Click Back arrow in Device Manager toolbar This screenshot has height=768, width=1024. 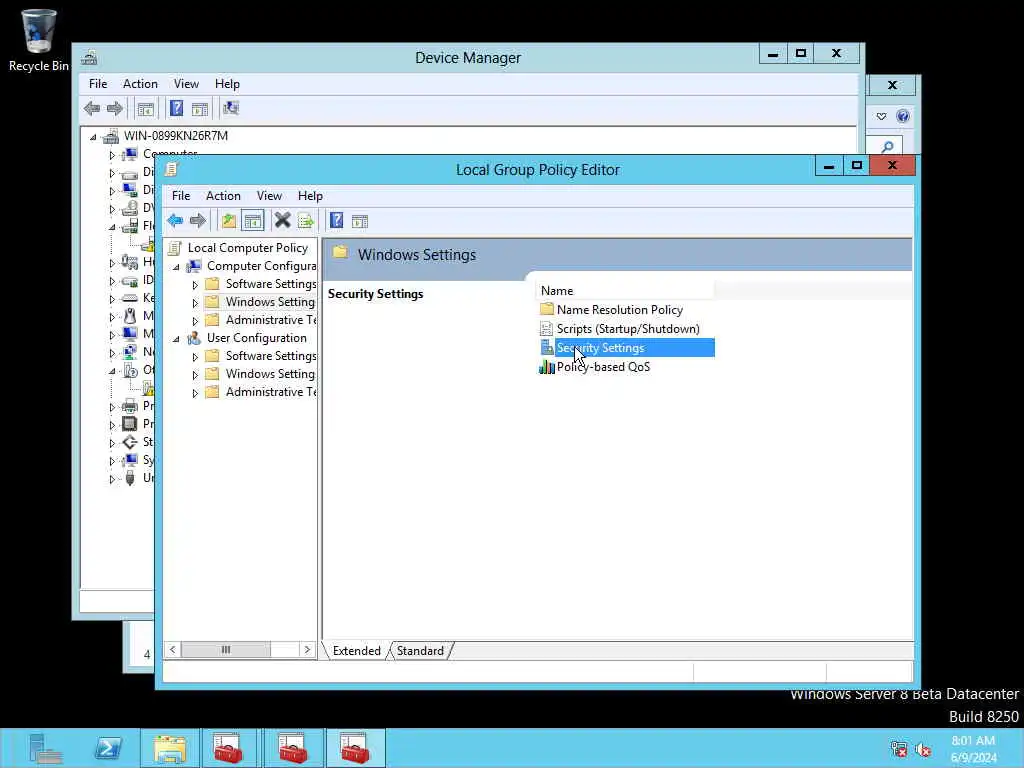tap(92, 108)
